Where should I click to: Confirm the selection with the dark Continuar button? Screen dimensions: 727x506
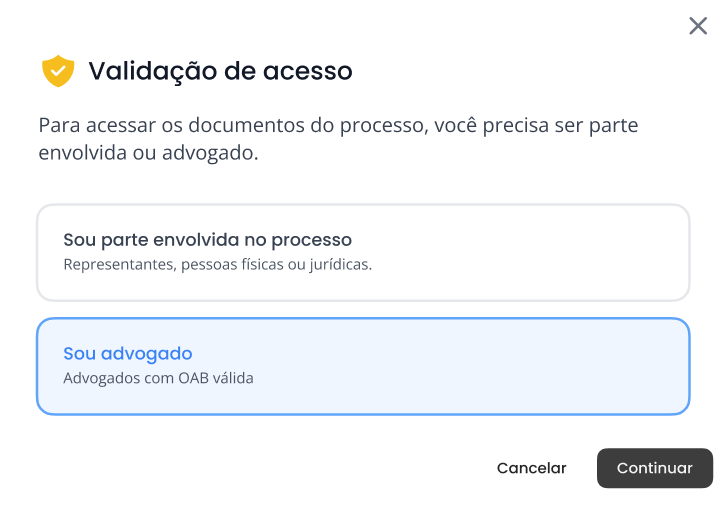click(655, 468)
